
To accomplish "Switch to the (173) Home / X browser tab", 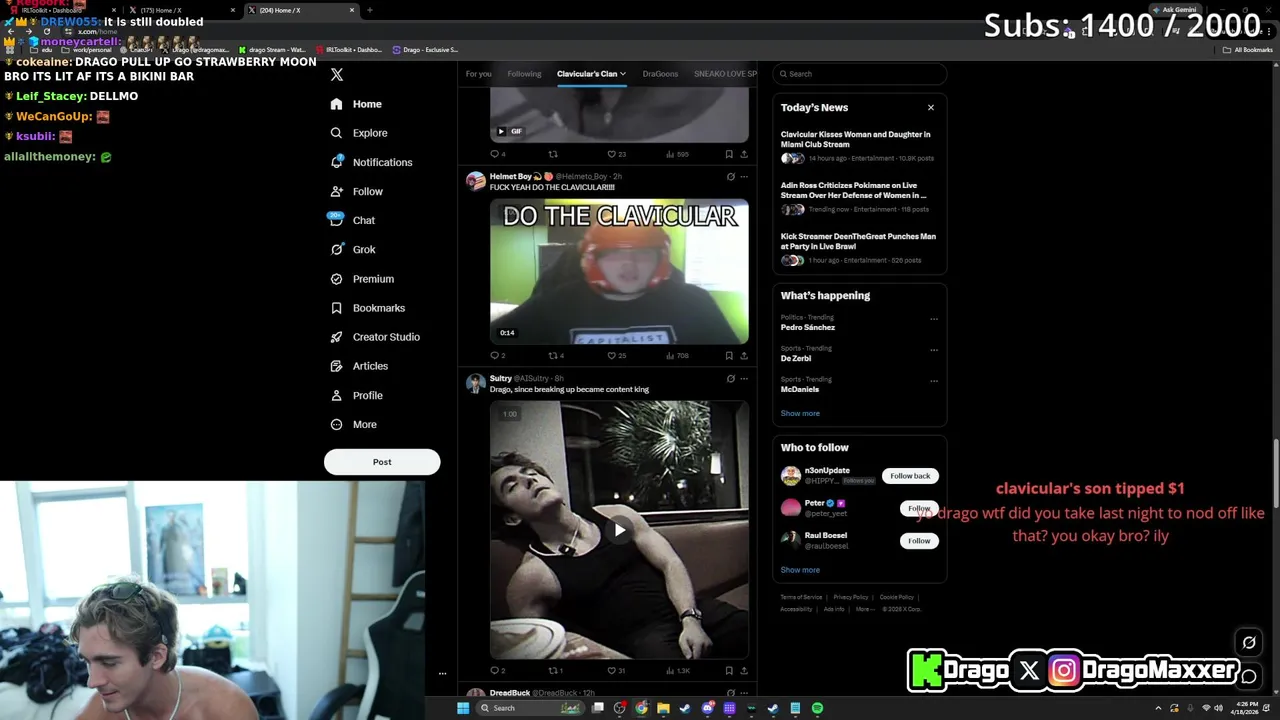I will click(x=180, y=10).
